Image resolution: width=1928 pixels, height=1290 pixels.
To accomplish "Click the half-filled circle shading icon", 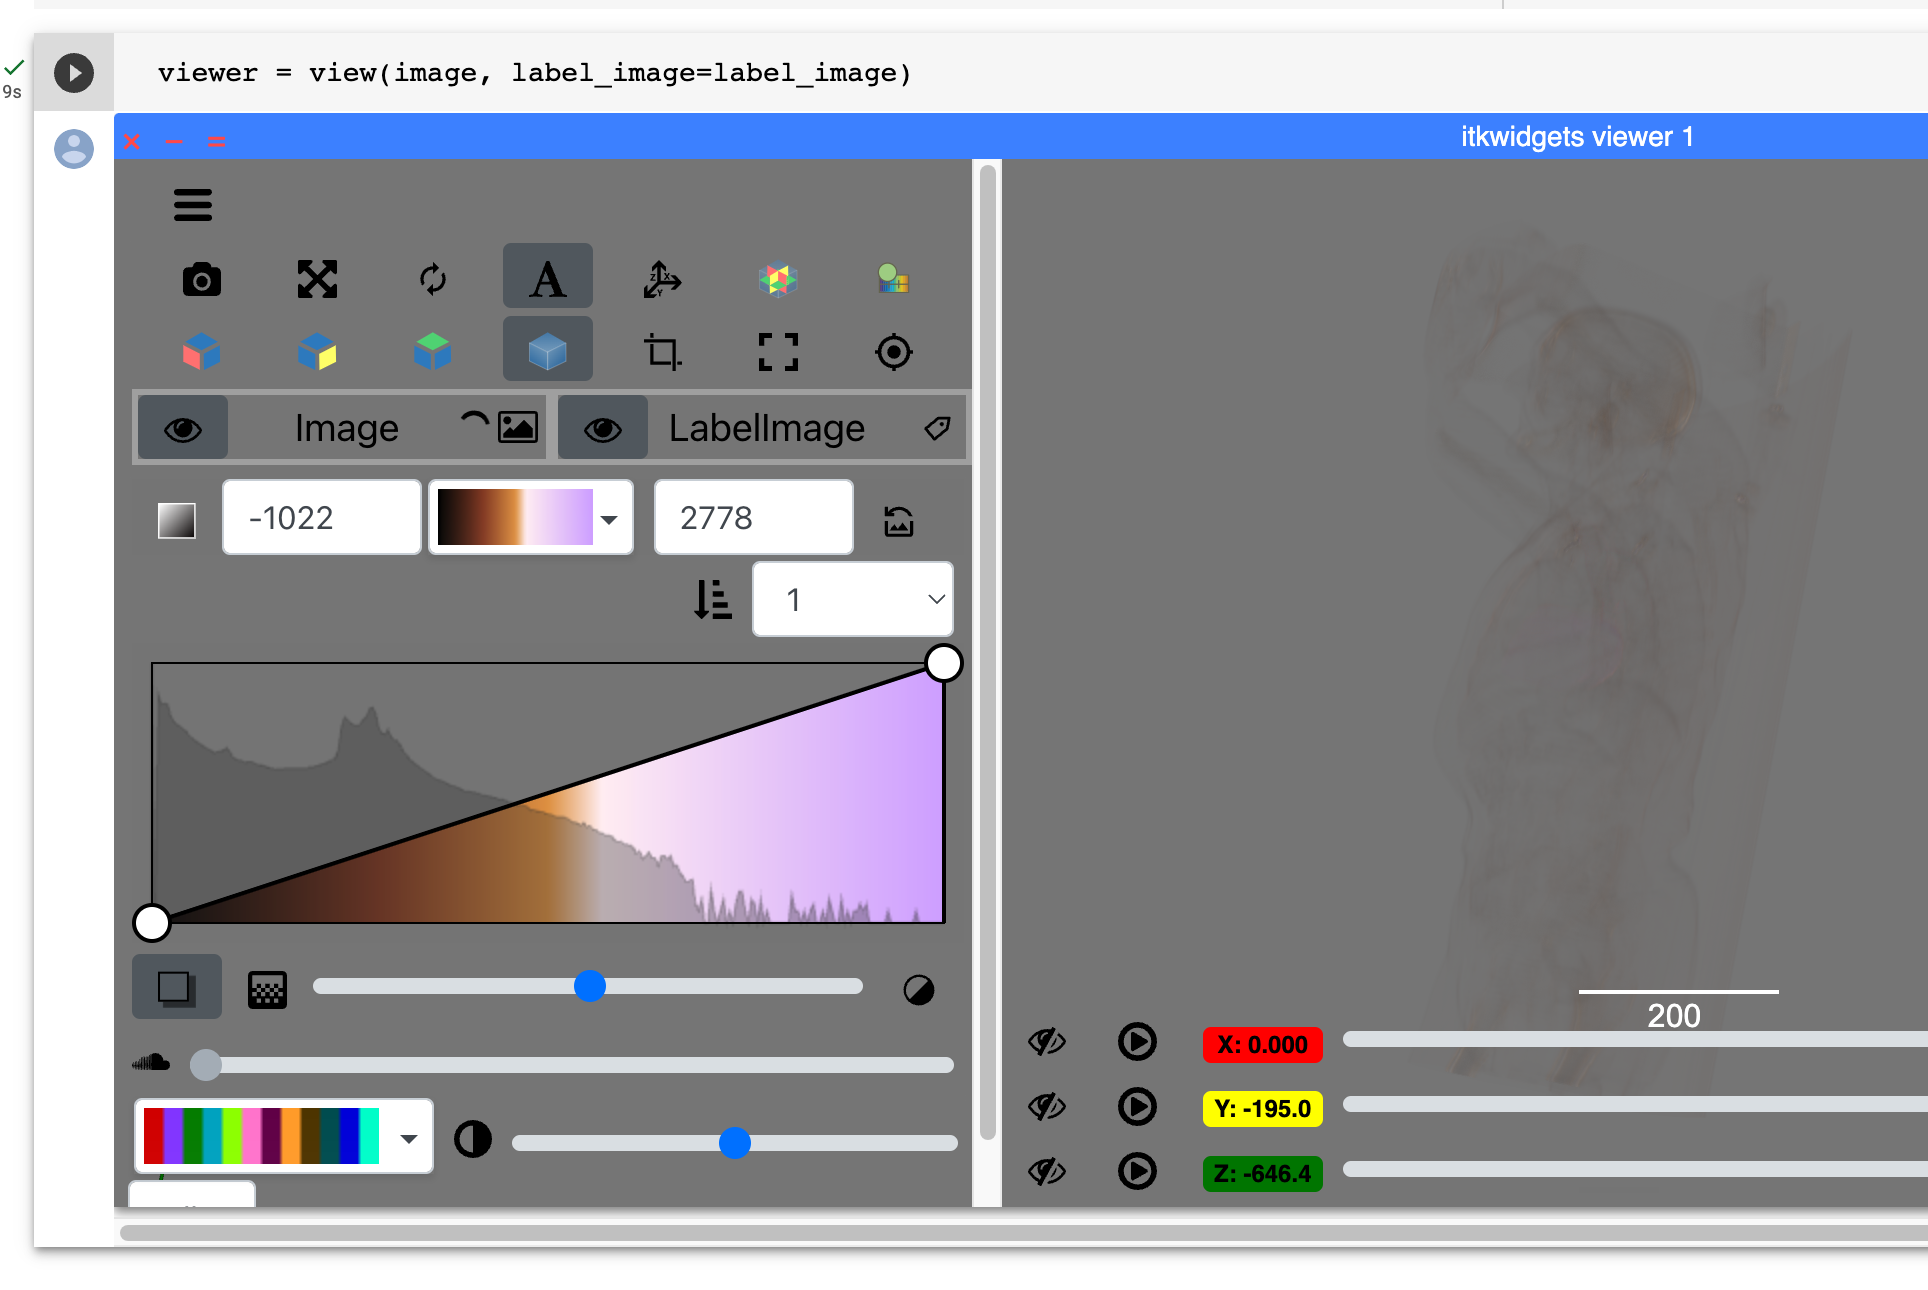I will (x=919, y=990).
